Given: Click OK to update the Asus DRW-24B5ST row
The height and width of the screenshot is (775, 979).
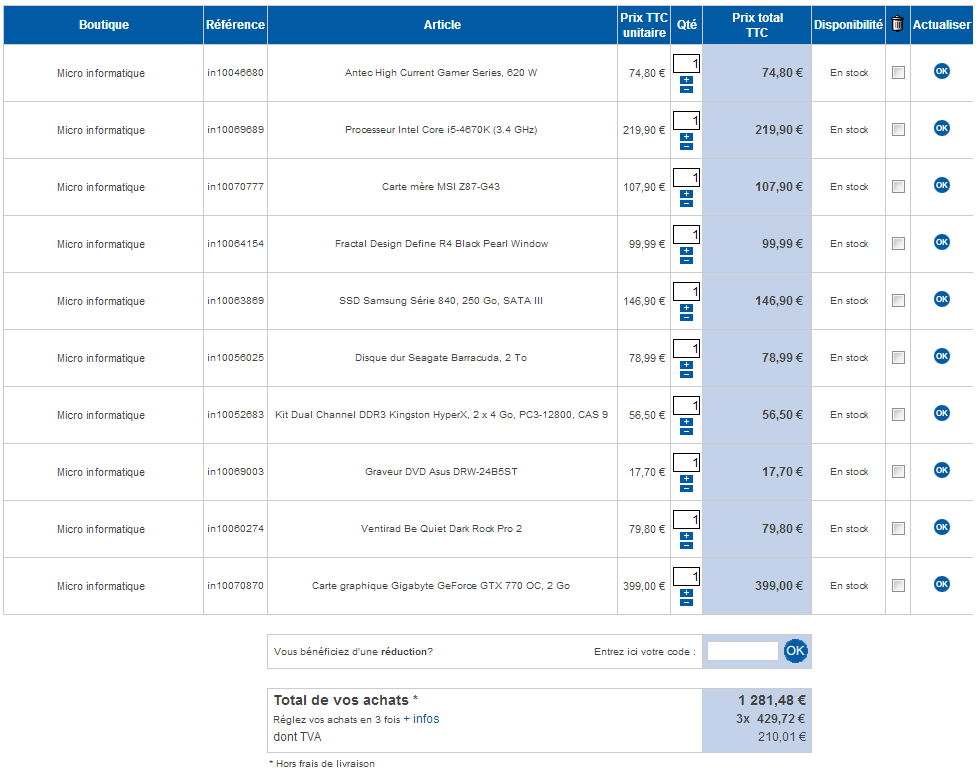Looking at the screenshot, I should [942, 470].
